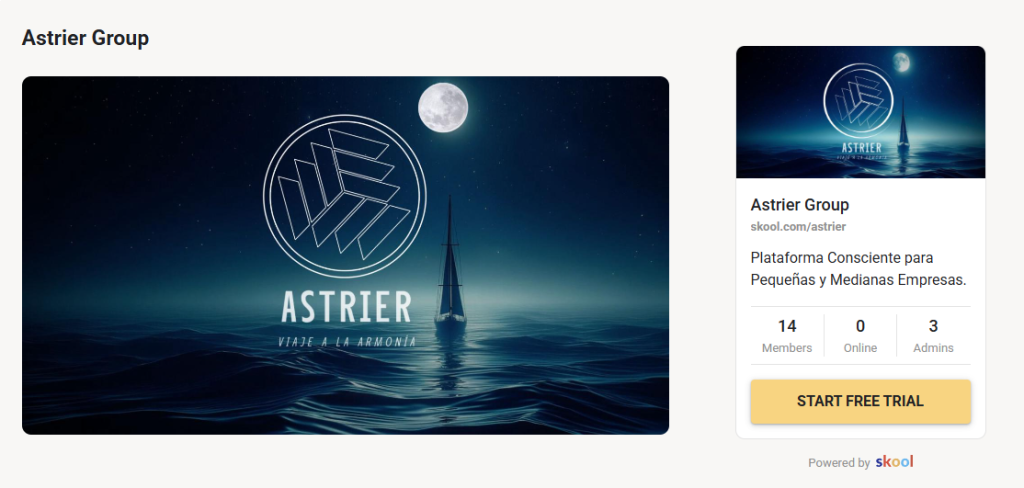Click the Viaje a la Armonía tagline
Viewport: 1024px width, 488px height.
pyautogui.click(x=347, y=341)
